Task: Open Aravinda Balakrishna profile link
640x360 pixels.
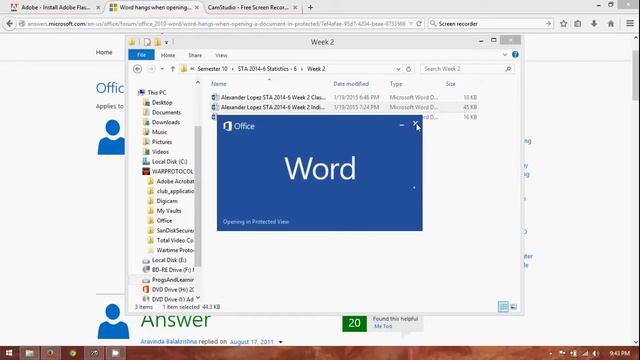Action: [169, 342]
